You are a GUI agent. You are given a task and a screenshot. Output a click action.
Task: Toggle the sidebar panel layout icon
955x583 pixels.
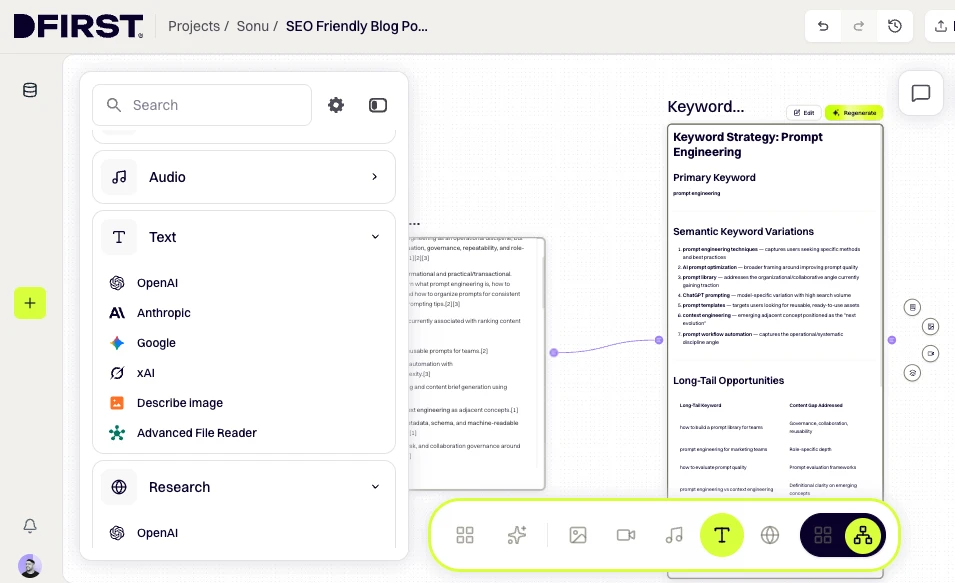(x=378, y=105)
